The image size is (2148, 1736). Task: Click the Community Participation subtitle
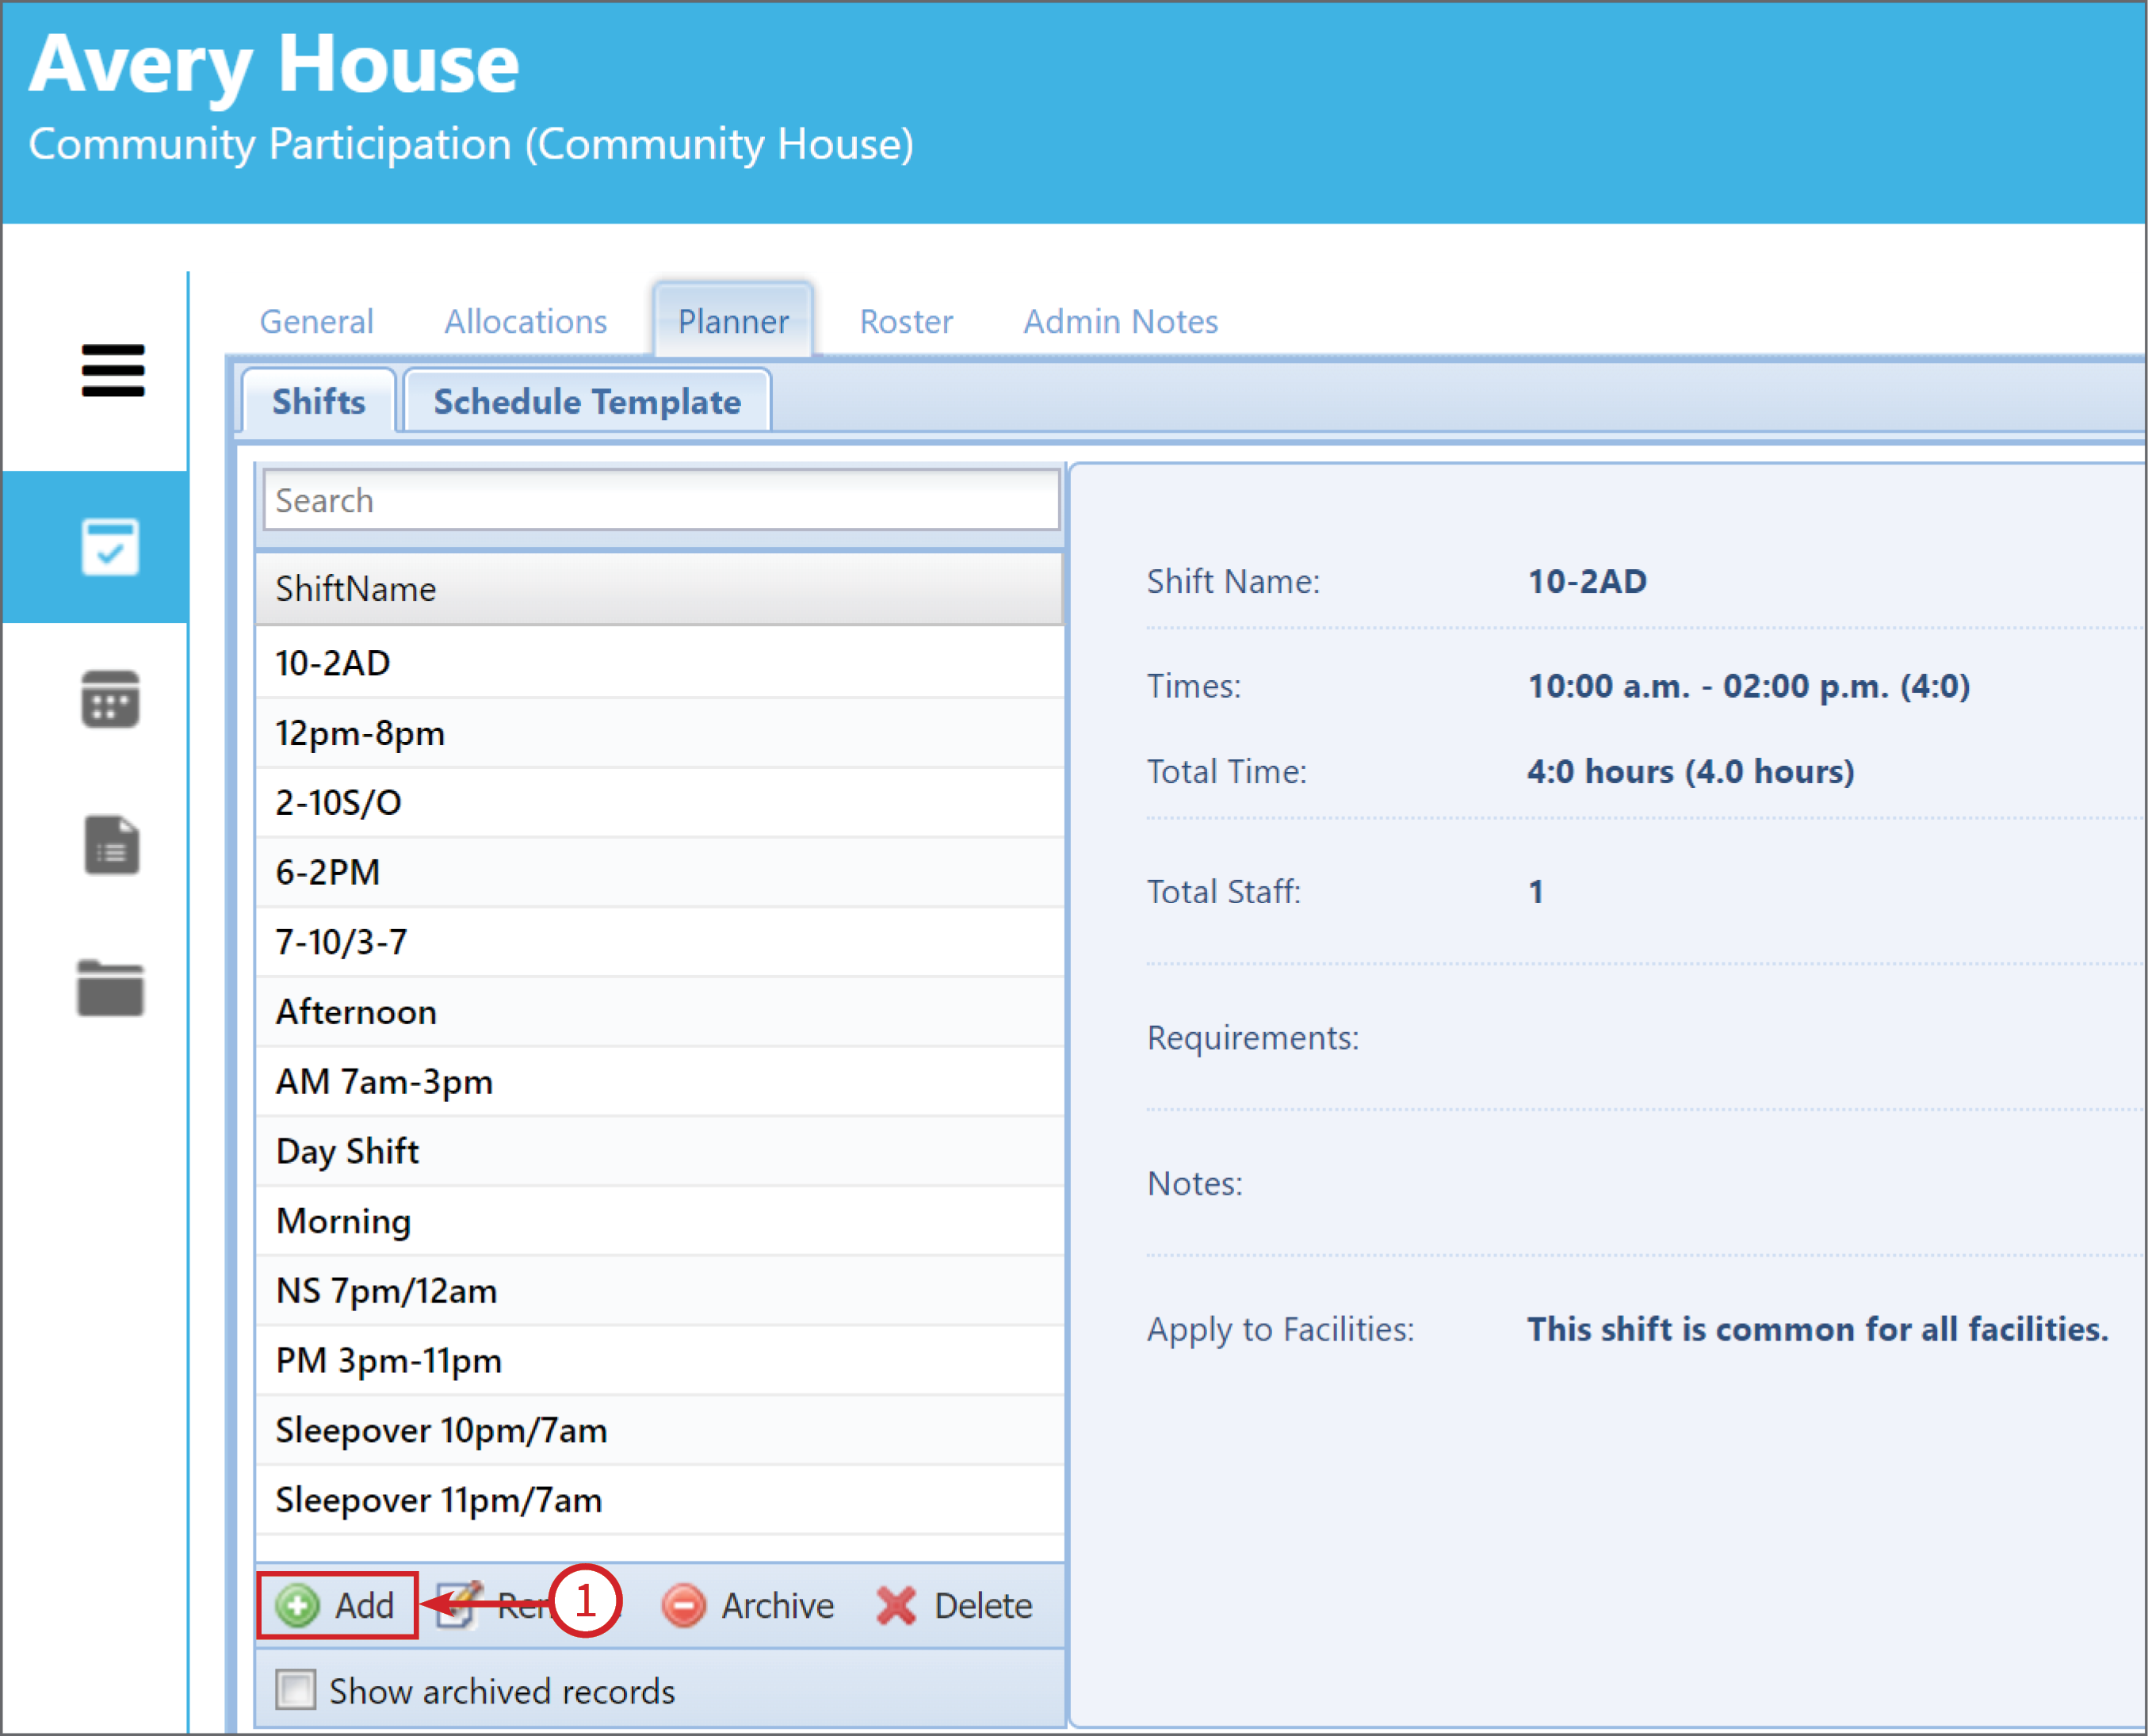471,144
